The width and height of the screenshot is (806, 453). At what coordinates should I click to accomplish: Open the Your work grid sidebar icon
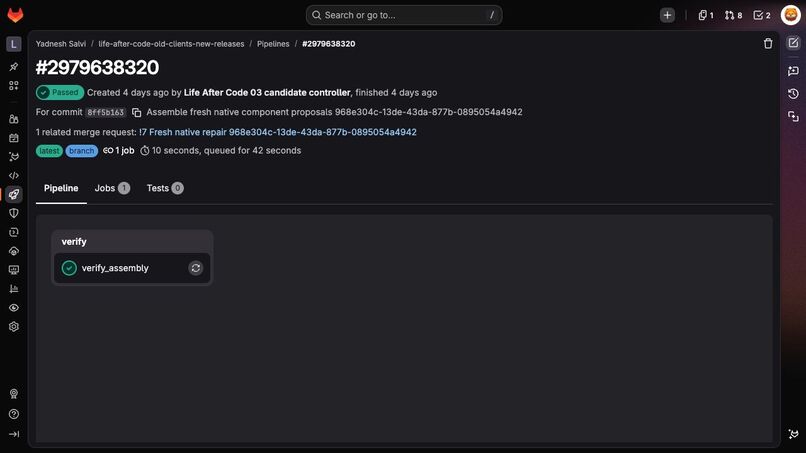[14, 85]
